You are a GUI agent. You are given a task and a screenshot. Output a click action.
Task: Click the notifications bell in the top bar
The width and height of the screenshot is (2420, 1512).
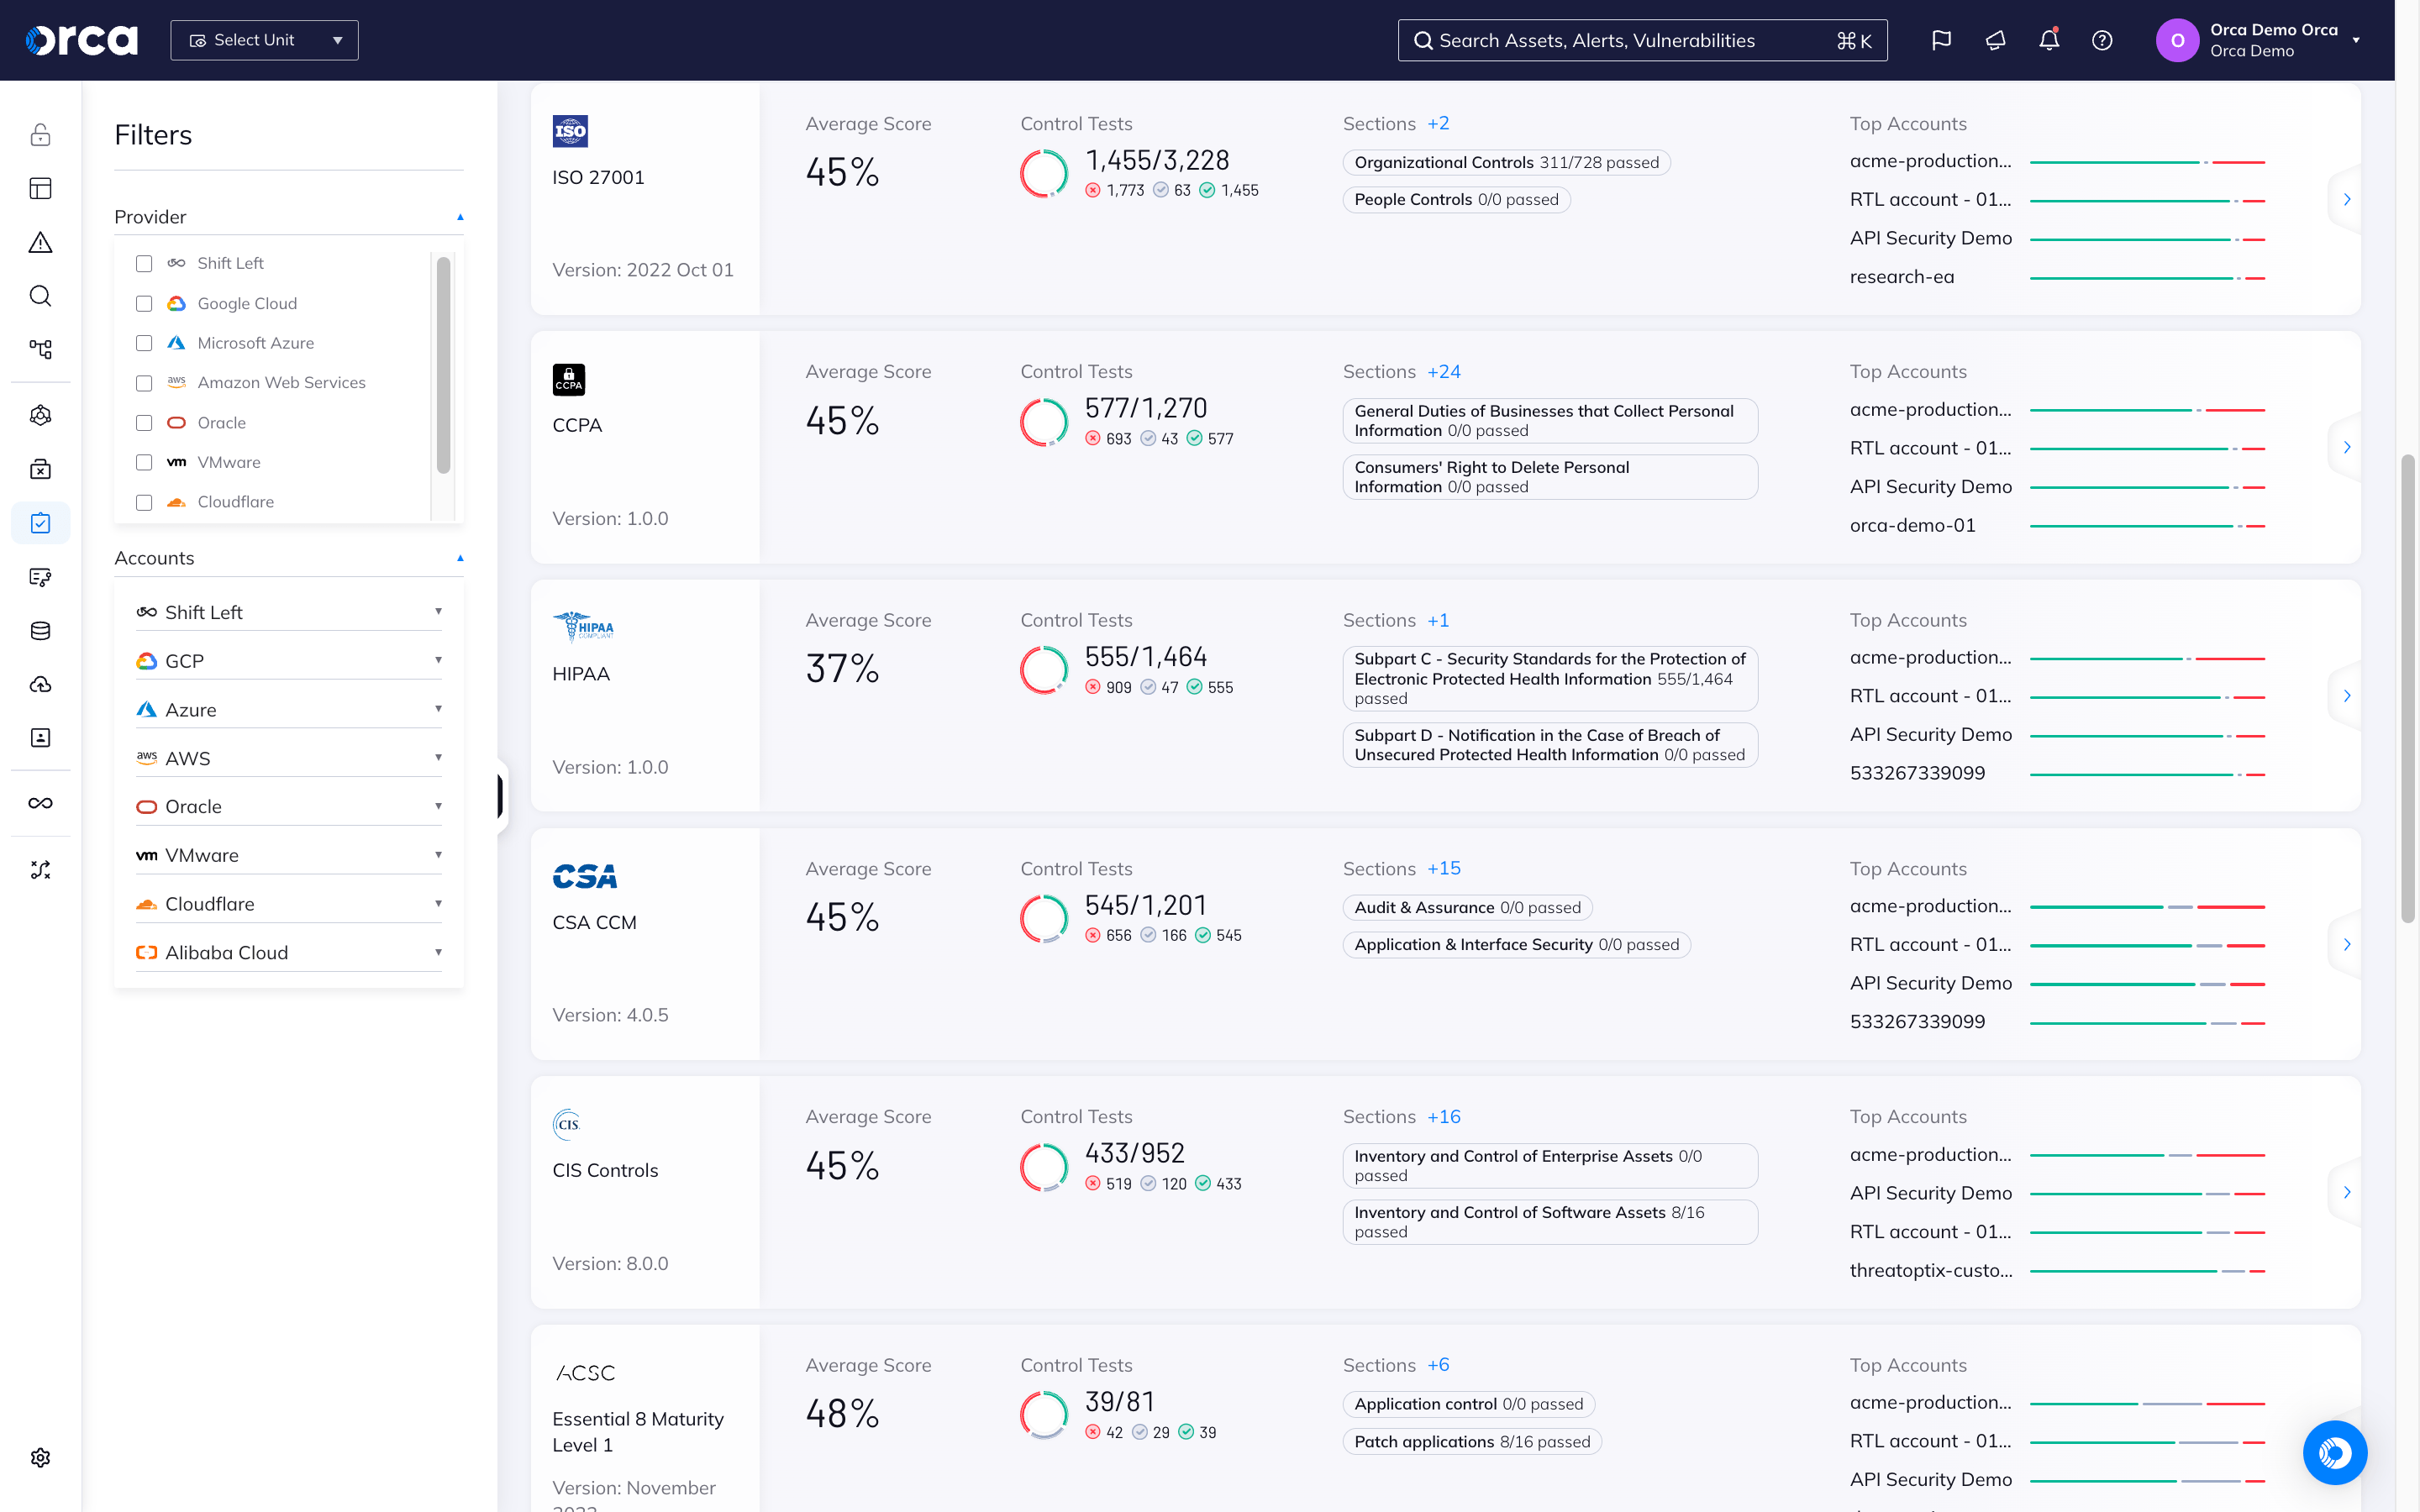click(2048, 40)
